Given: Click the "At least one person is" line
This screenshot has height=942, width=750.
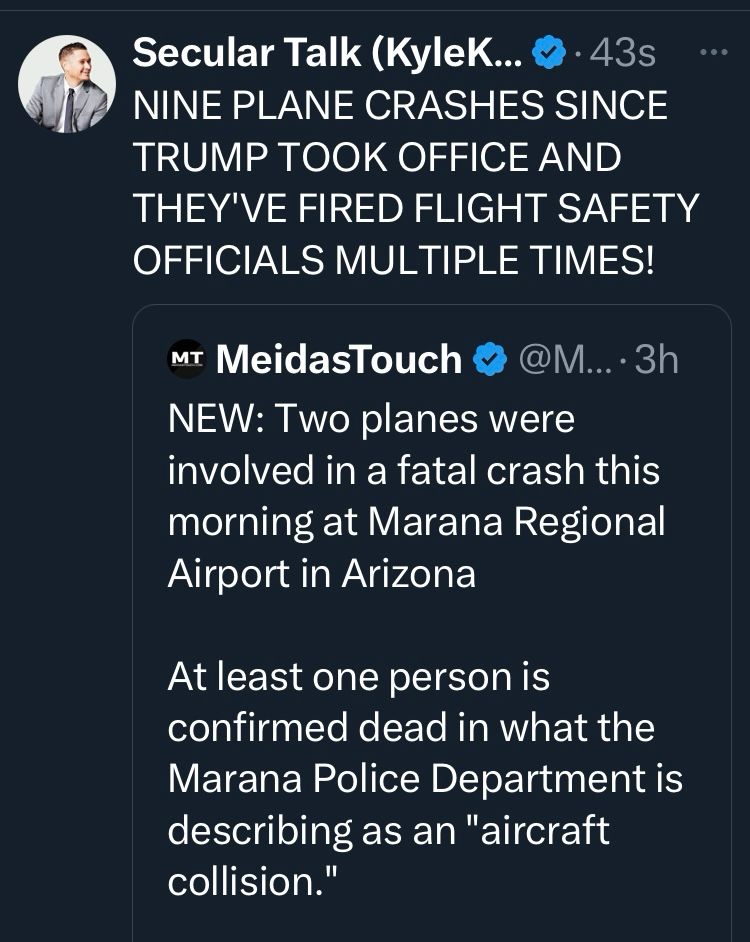Looking at the screenshot, I should click(359, 677).
